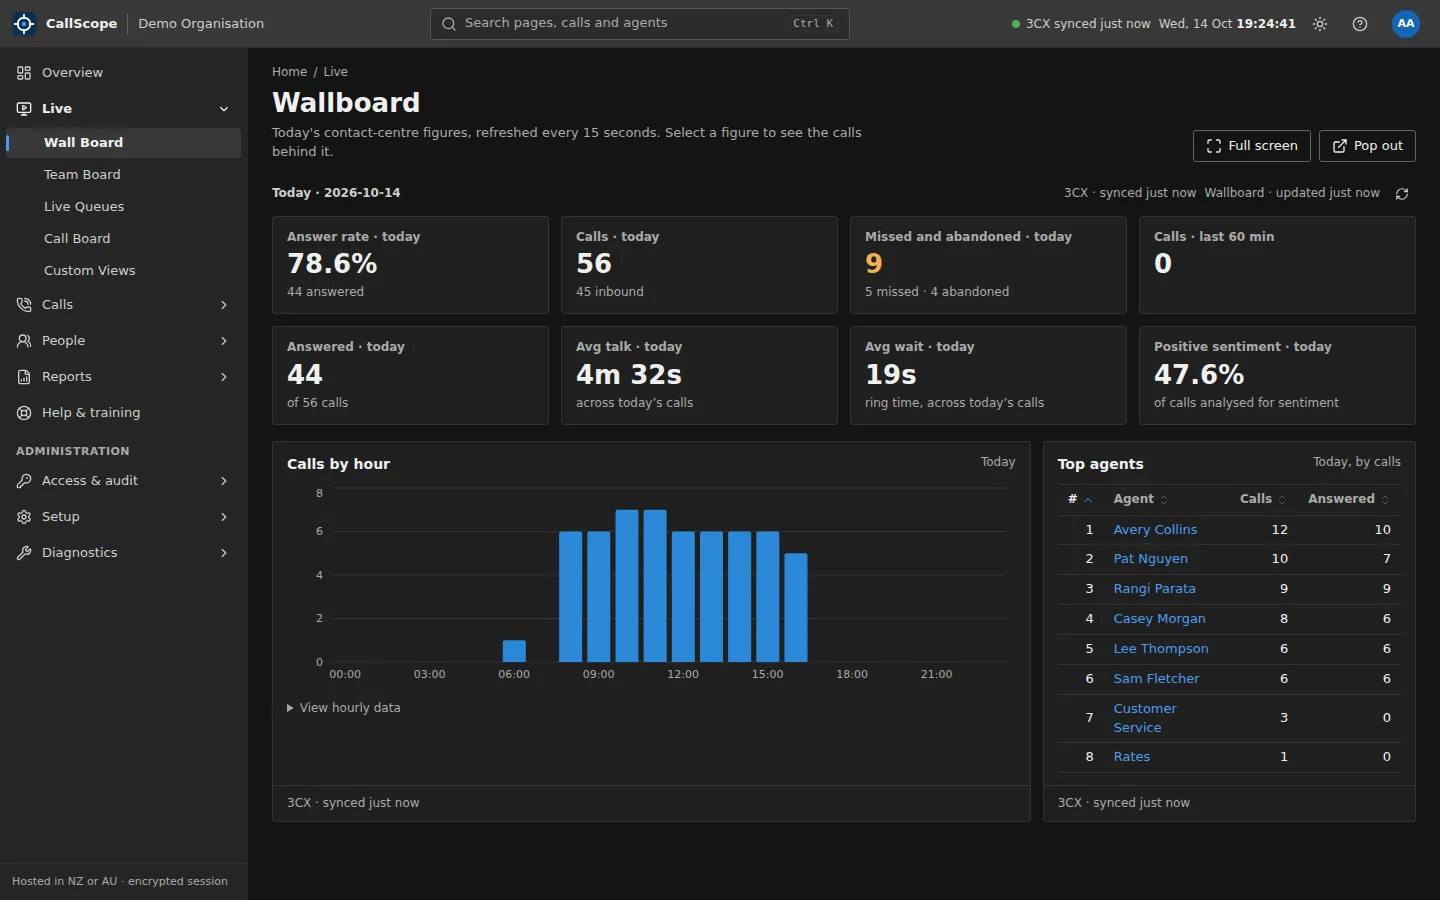The height and width of the screenshot is (900, 1440).
Task: Expand the Access & audit chevron
Action: tap(224, 481)
